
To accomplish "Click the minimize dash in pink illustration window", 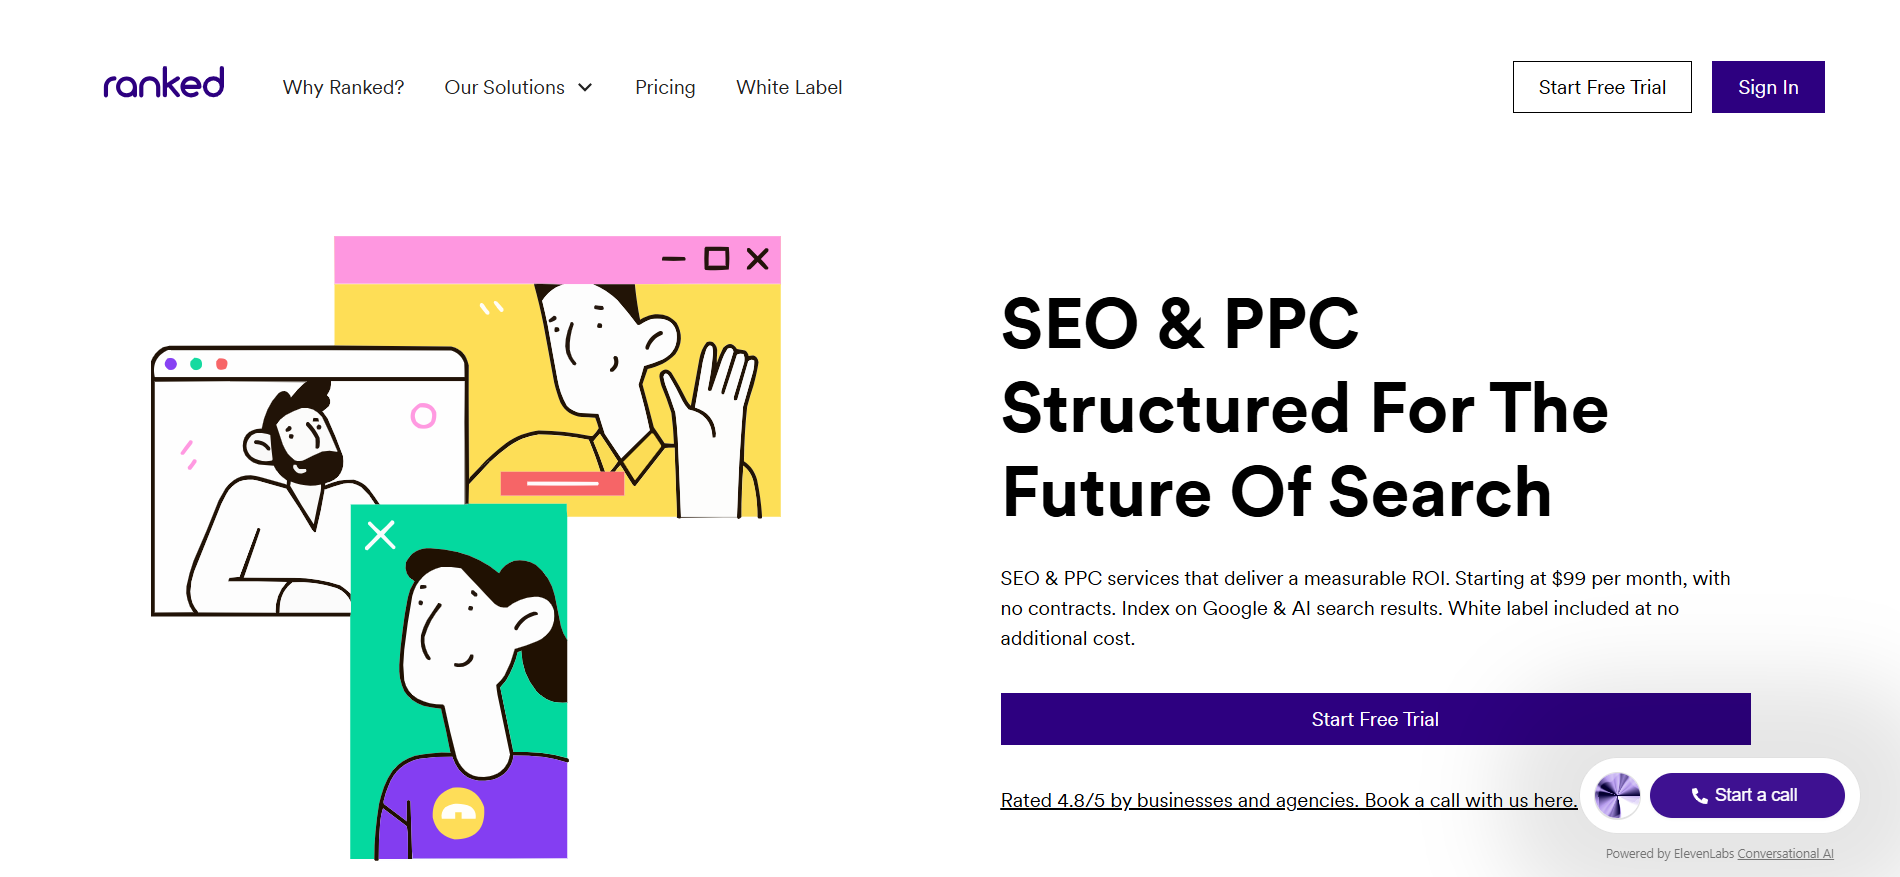I will coord(673,259).
